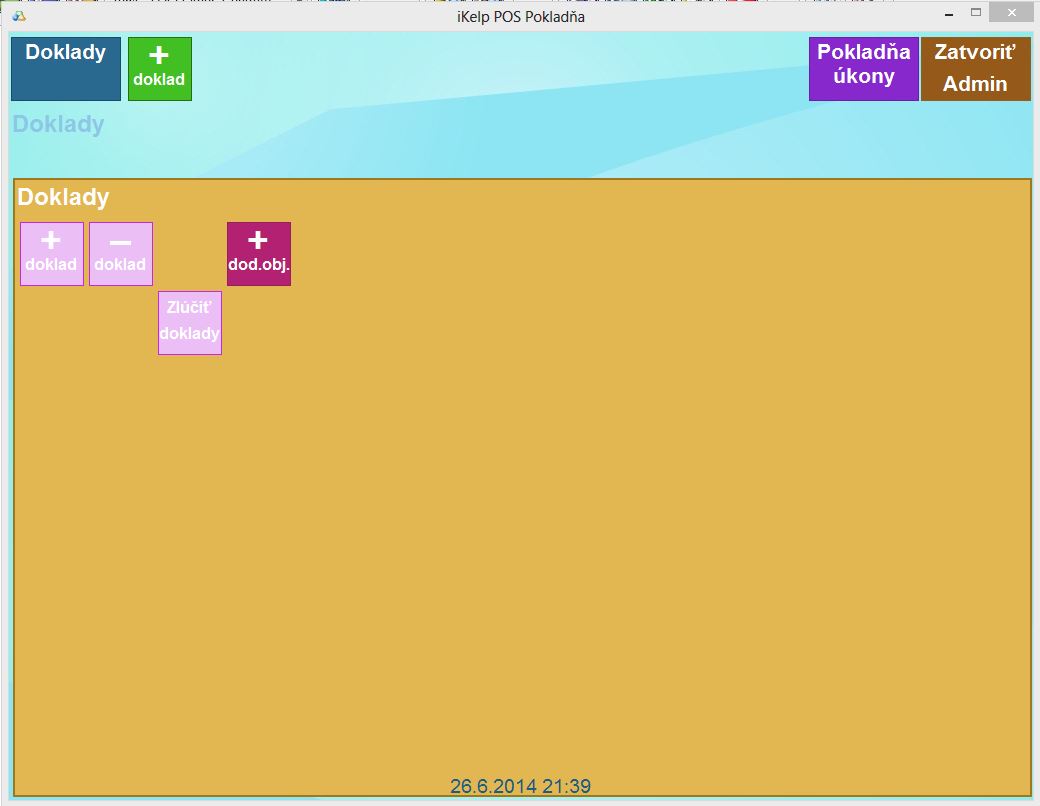Add supplier order with plus dod.obj. button
Viewport: 1040px width, 806px height.
coord(258,254)
